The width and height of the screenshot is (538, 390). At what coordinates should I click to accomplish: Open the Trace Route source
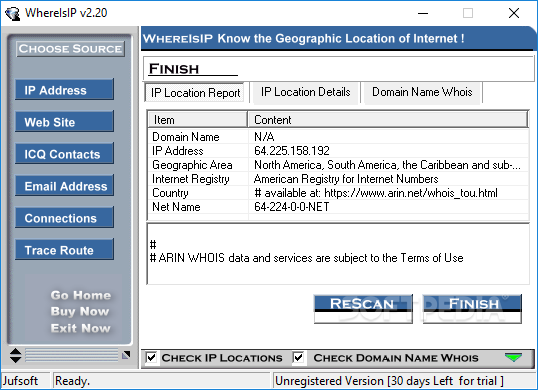tap(64, 250)
